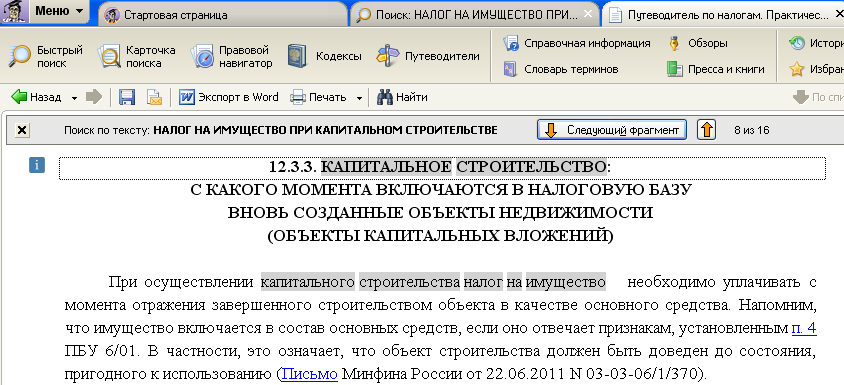Open the Письмо Минфина link
Viewport: 844px width, 385px height.
pos(310,373)
